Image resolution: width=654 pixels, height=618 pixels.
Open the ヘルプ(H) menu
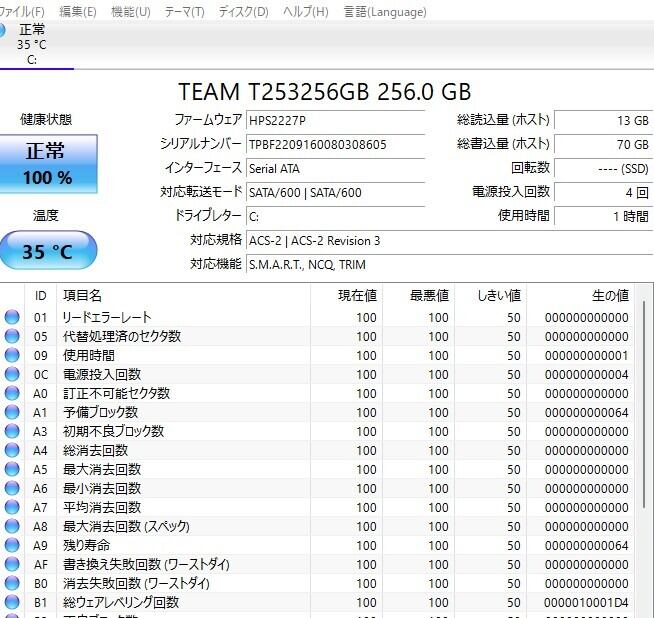306,12
